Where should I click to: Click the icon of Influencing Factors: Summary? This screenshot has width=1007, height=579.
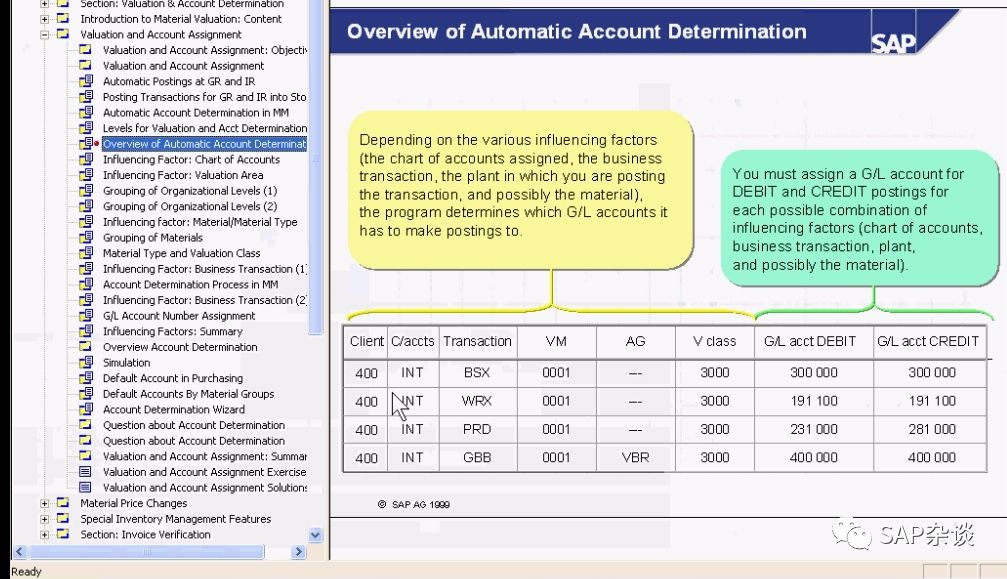tap(85, 331)
